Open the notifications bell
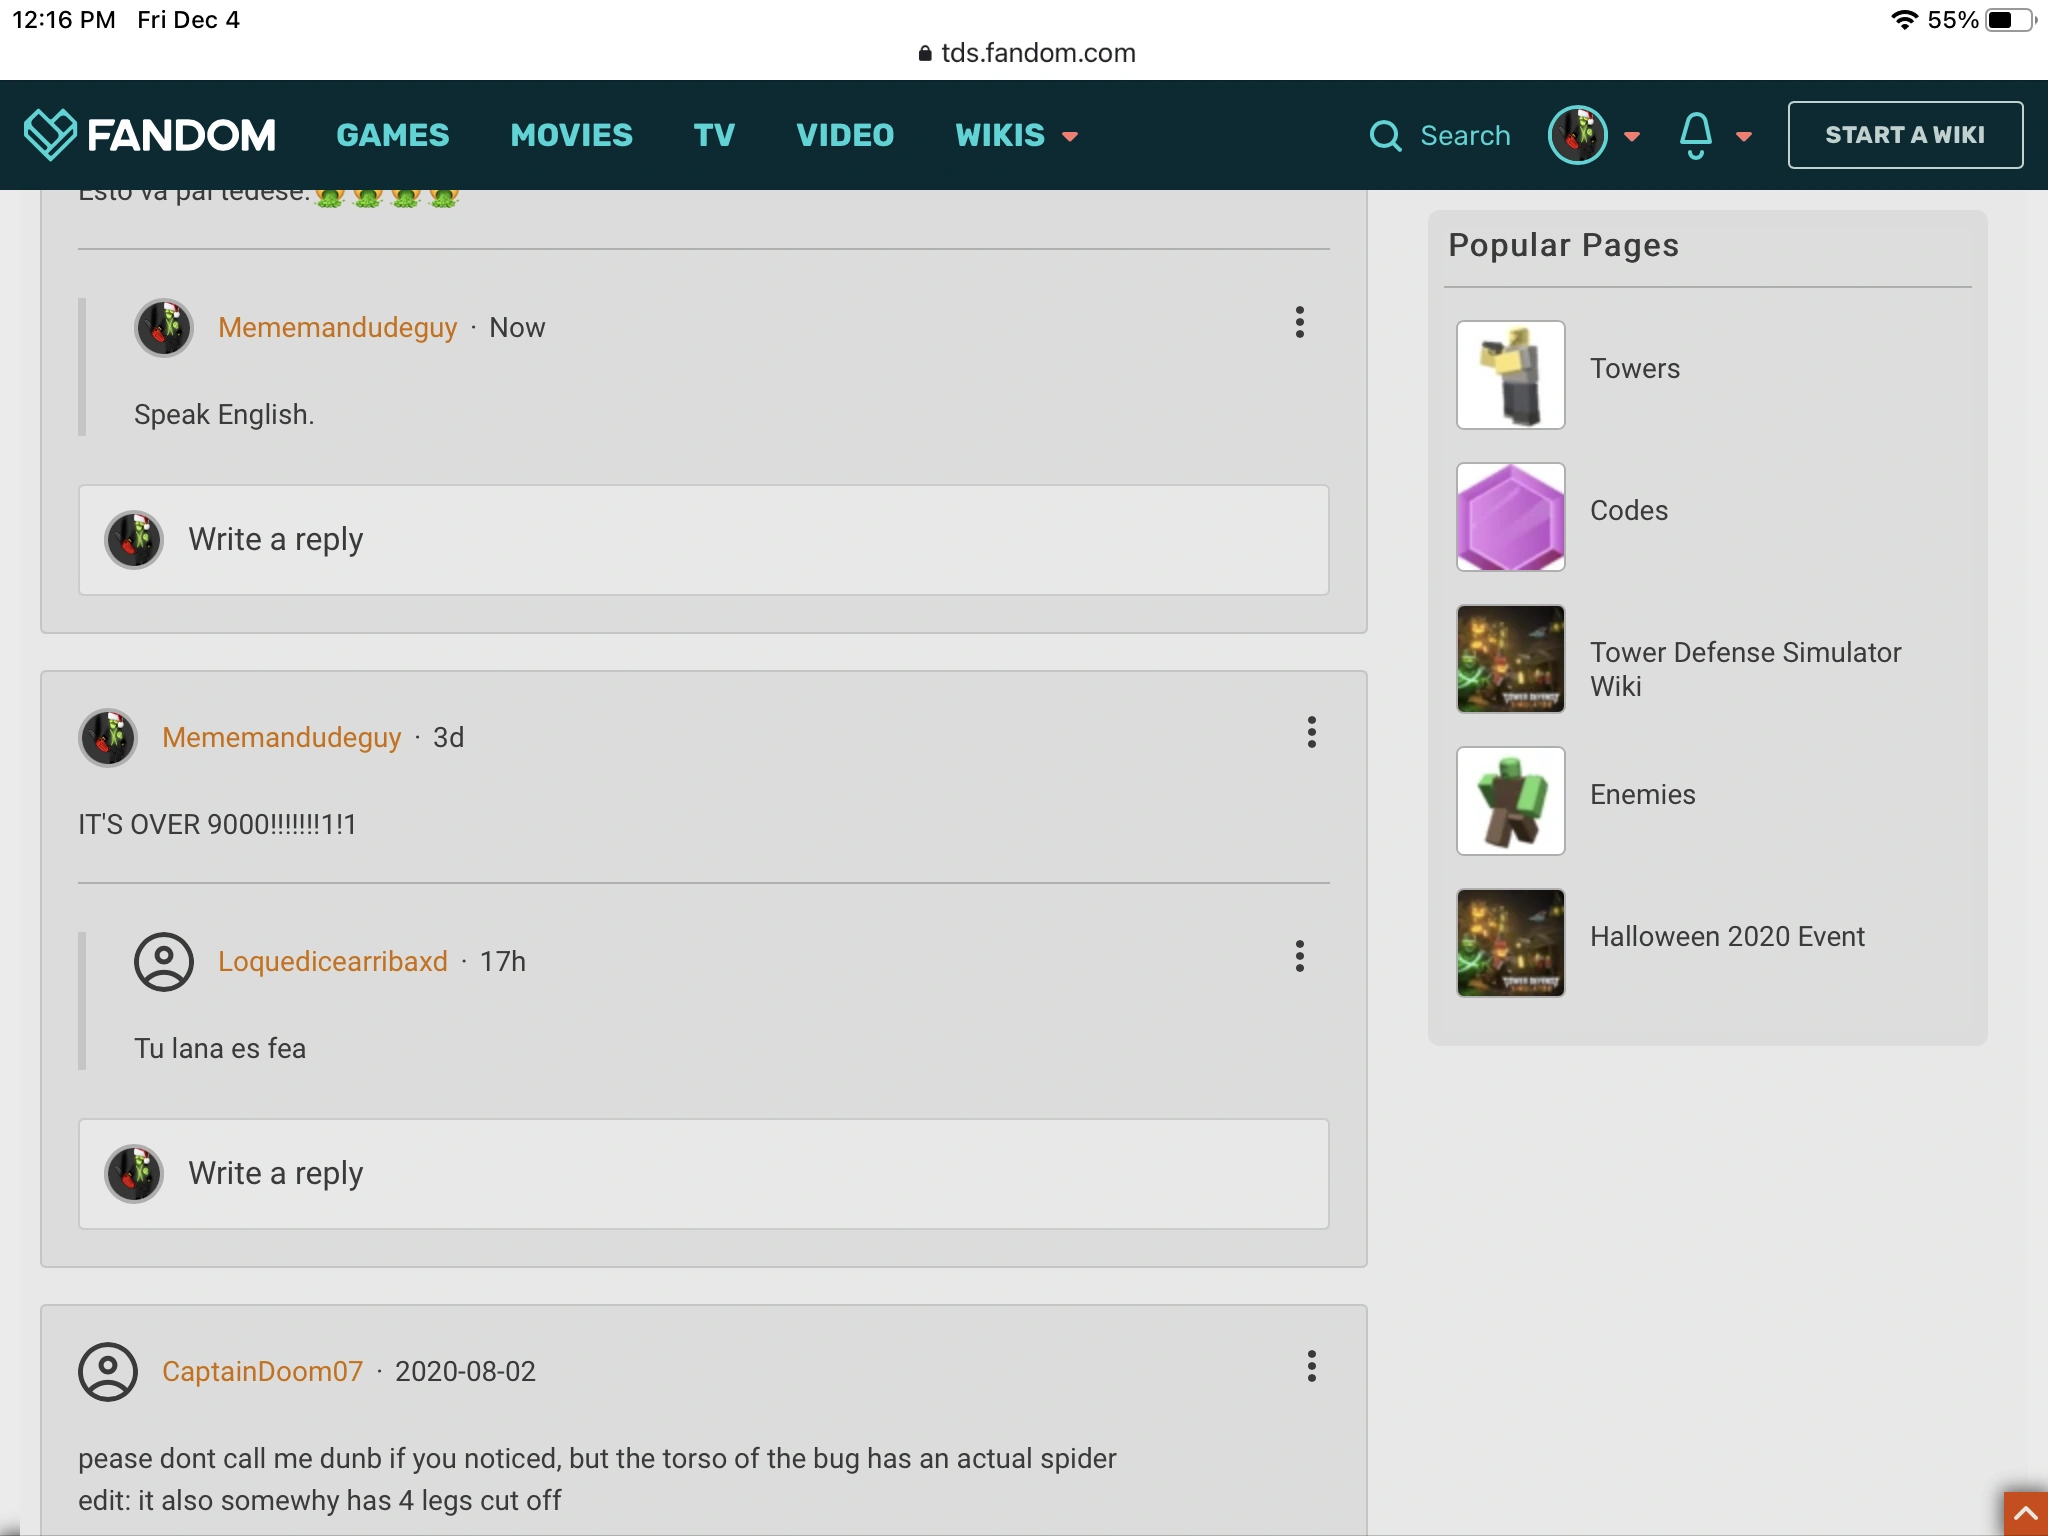This screenshot has height=1536, width=2048. coord(1695,135)
